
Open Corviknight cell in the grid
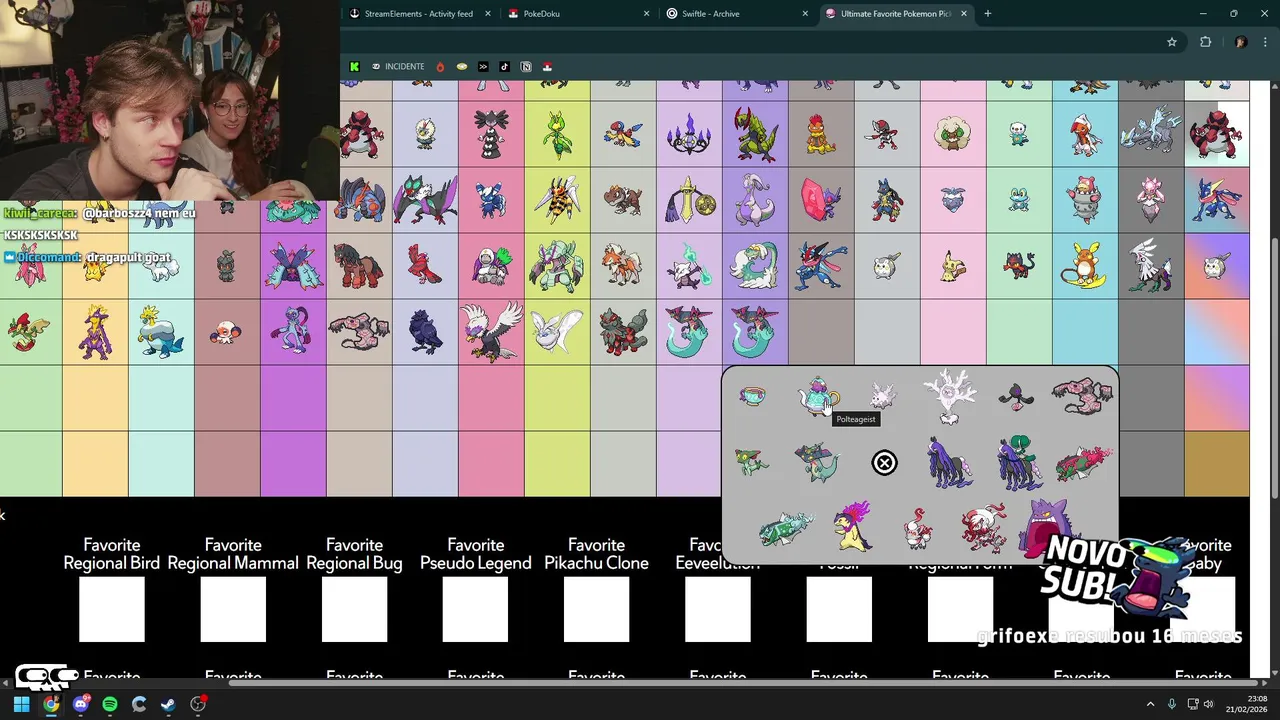425,332
